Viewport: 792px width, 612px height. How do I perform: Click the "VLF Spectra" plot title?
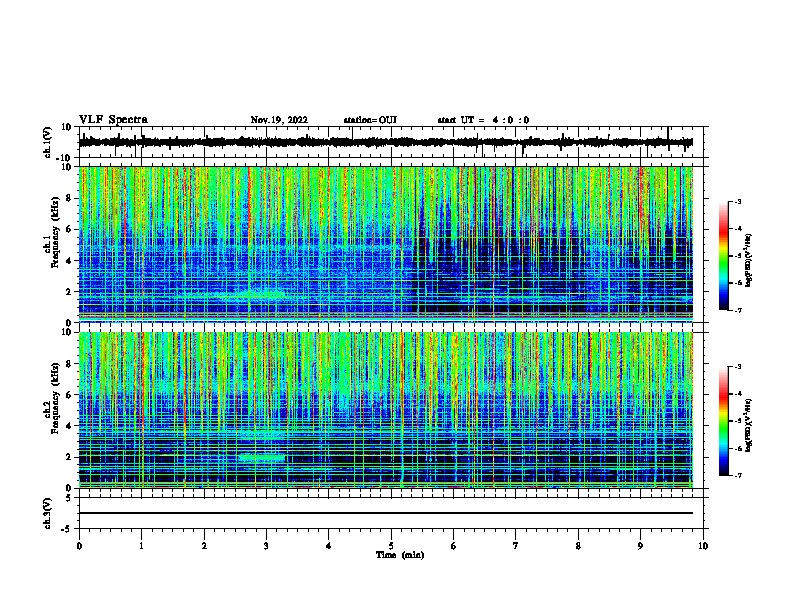click(x=113, y=120)
